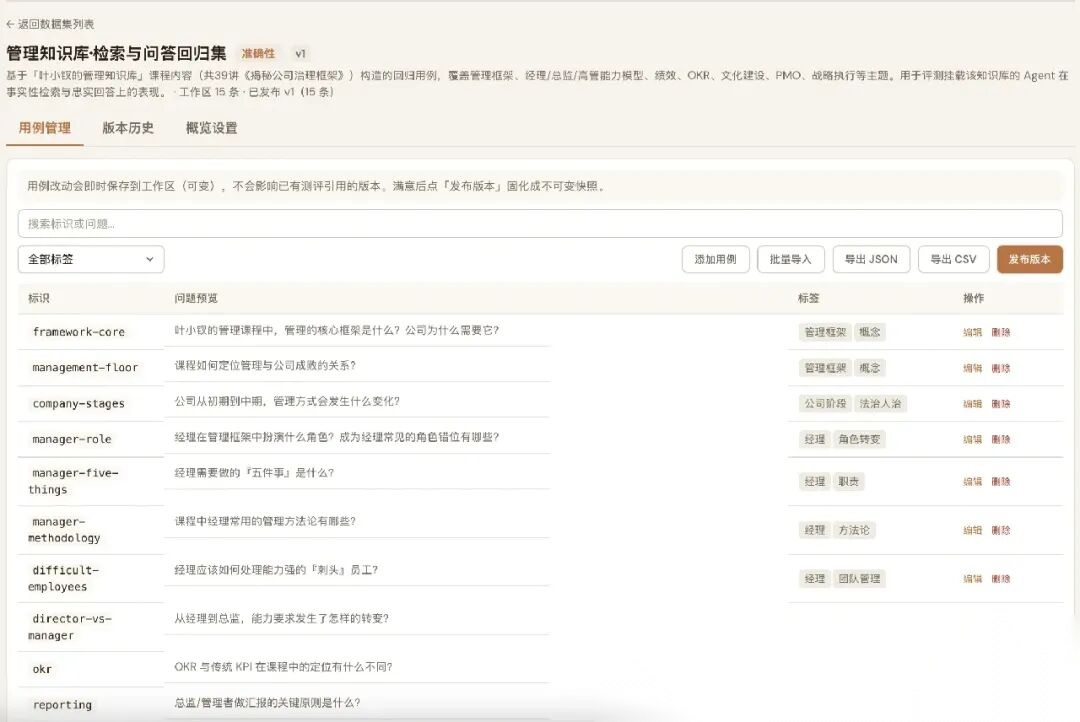This screenshot has height=722, width=1080.
Task: Edit the company-stages row
Action: (x=973, y=404)
